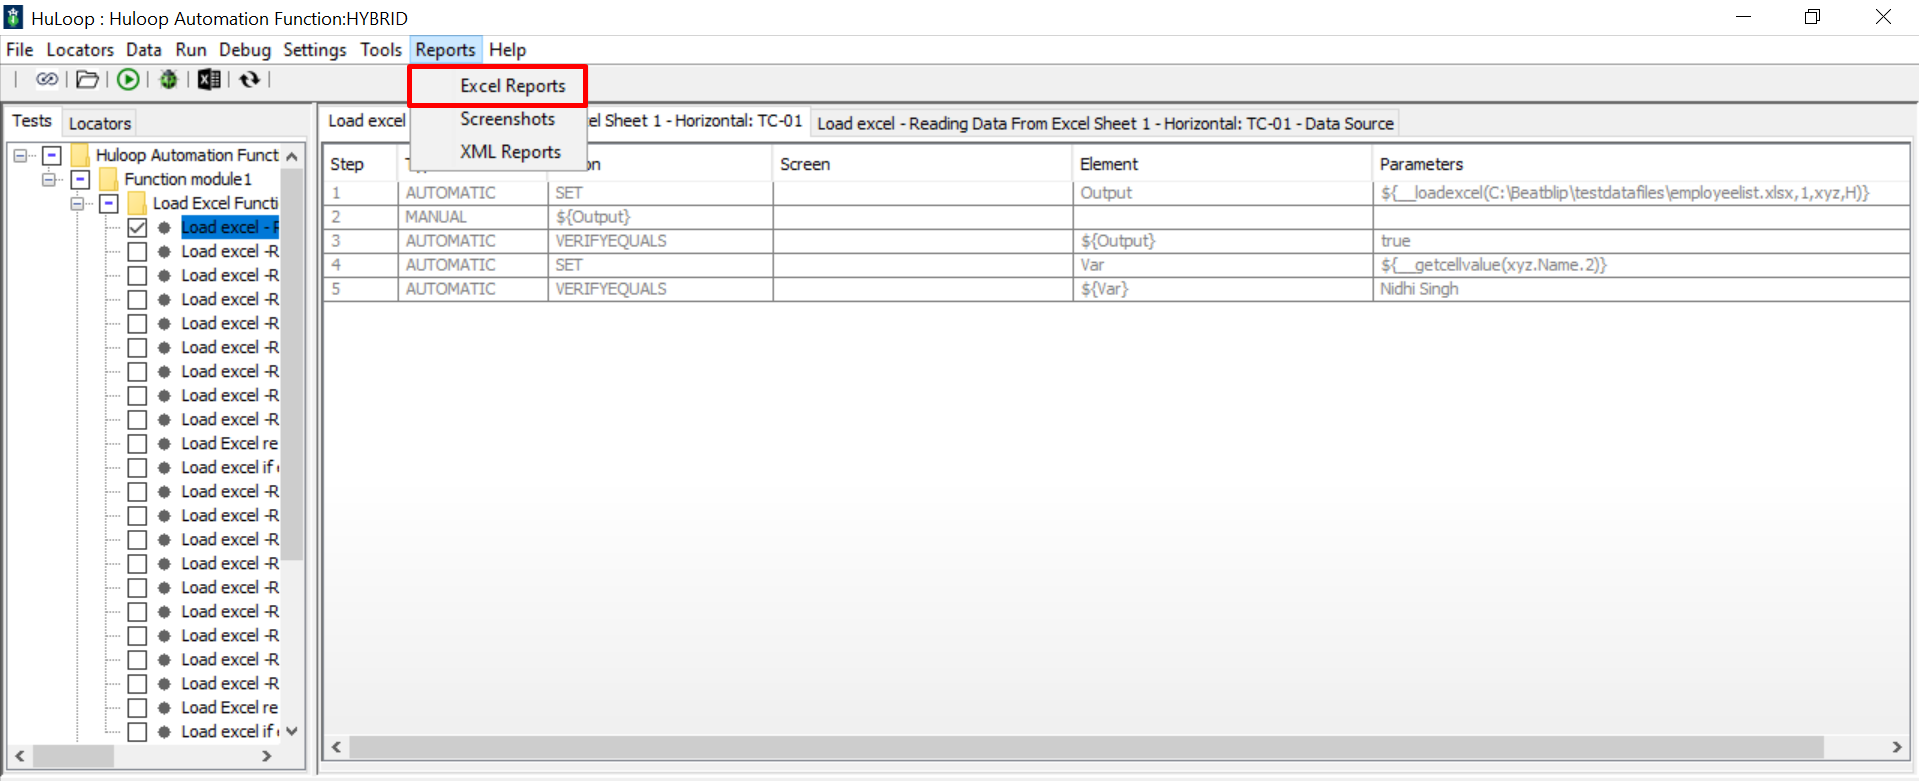Click the Huloop Automation Function folder icon
1919x781 pixels.
pos(80,155)
